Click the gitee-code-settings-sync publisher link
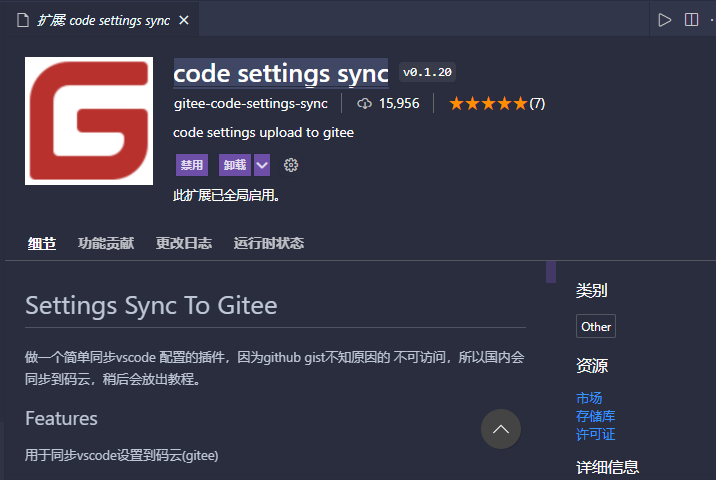The height and width of the screenshot is (480, 716). (250, 104)
